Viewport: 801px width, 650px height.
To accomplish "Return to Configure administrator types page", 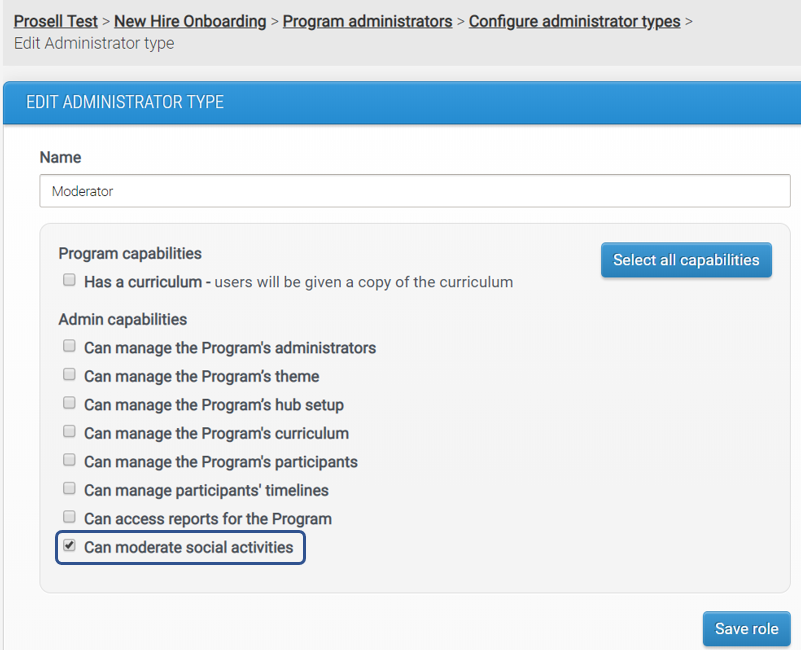I will 574,21.
